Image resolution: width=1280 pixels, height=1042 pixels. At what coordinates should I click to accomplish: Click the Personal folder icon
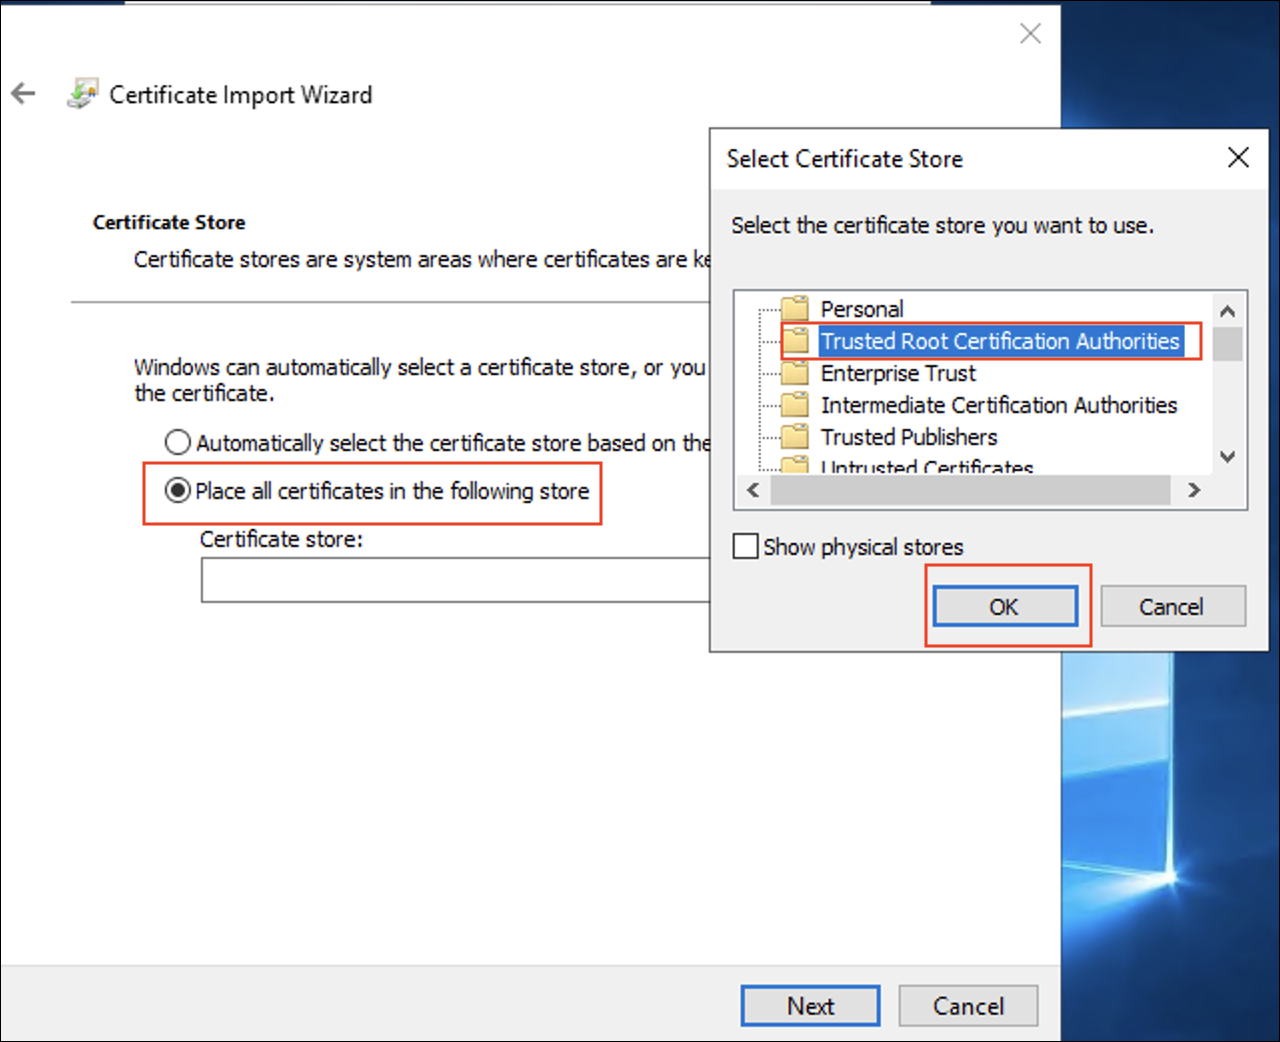coord(795,308)
